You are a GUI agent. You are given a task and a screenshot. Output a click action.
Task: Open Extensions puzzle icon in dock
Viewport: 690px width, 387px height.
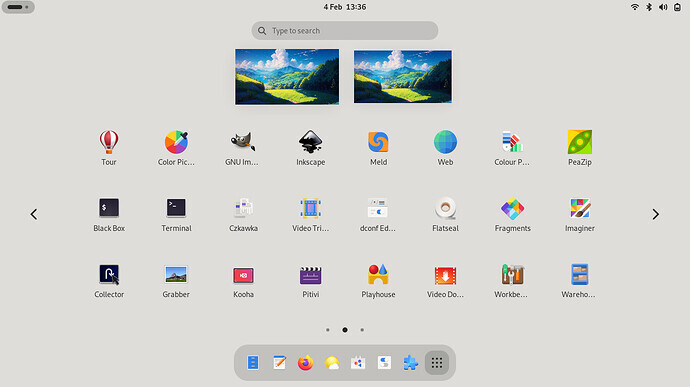click(x=410, y=362)
